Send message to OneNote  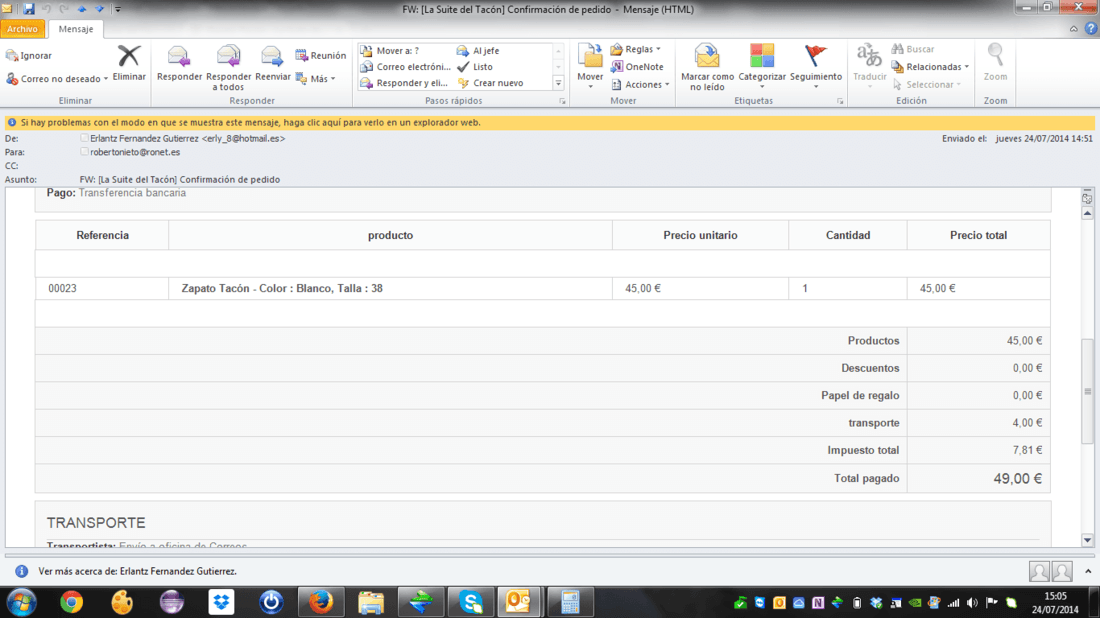coord(637,67)
